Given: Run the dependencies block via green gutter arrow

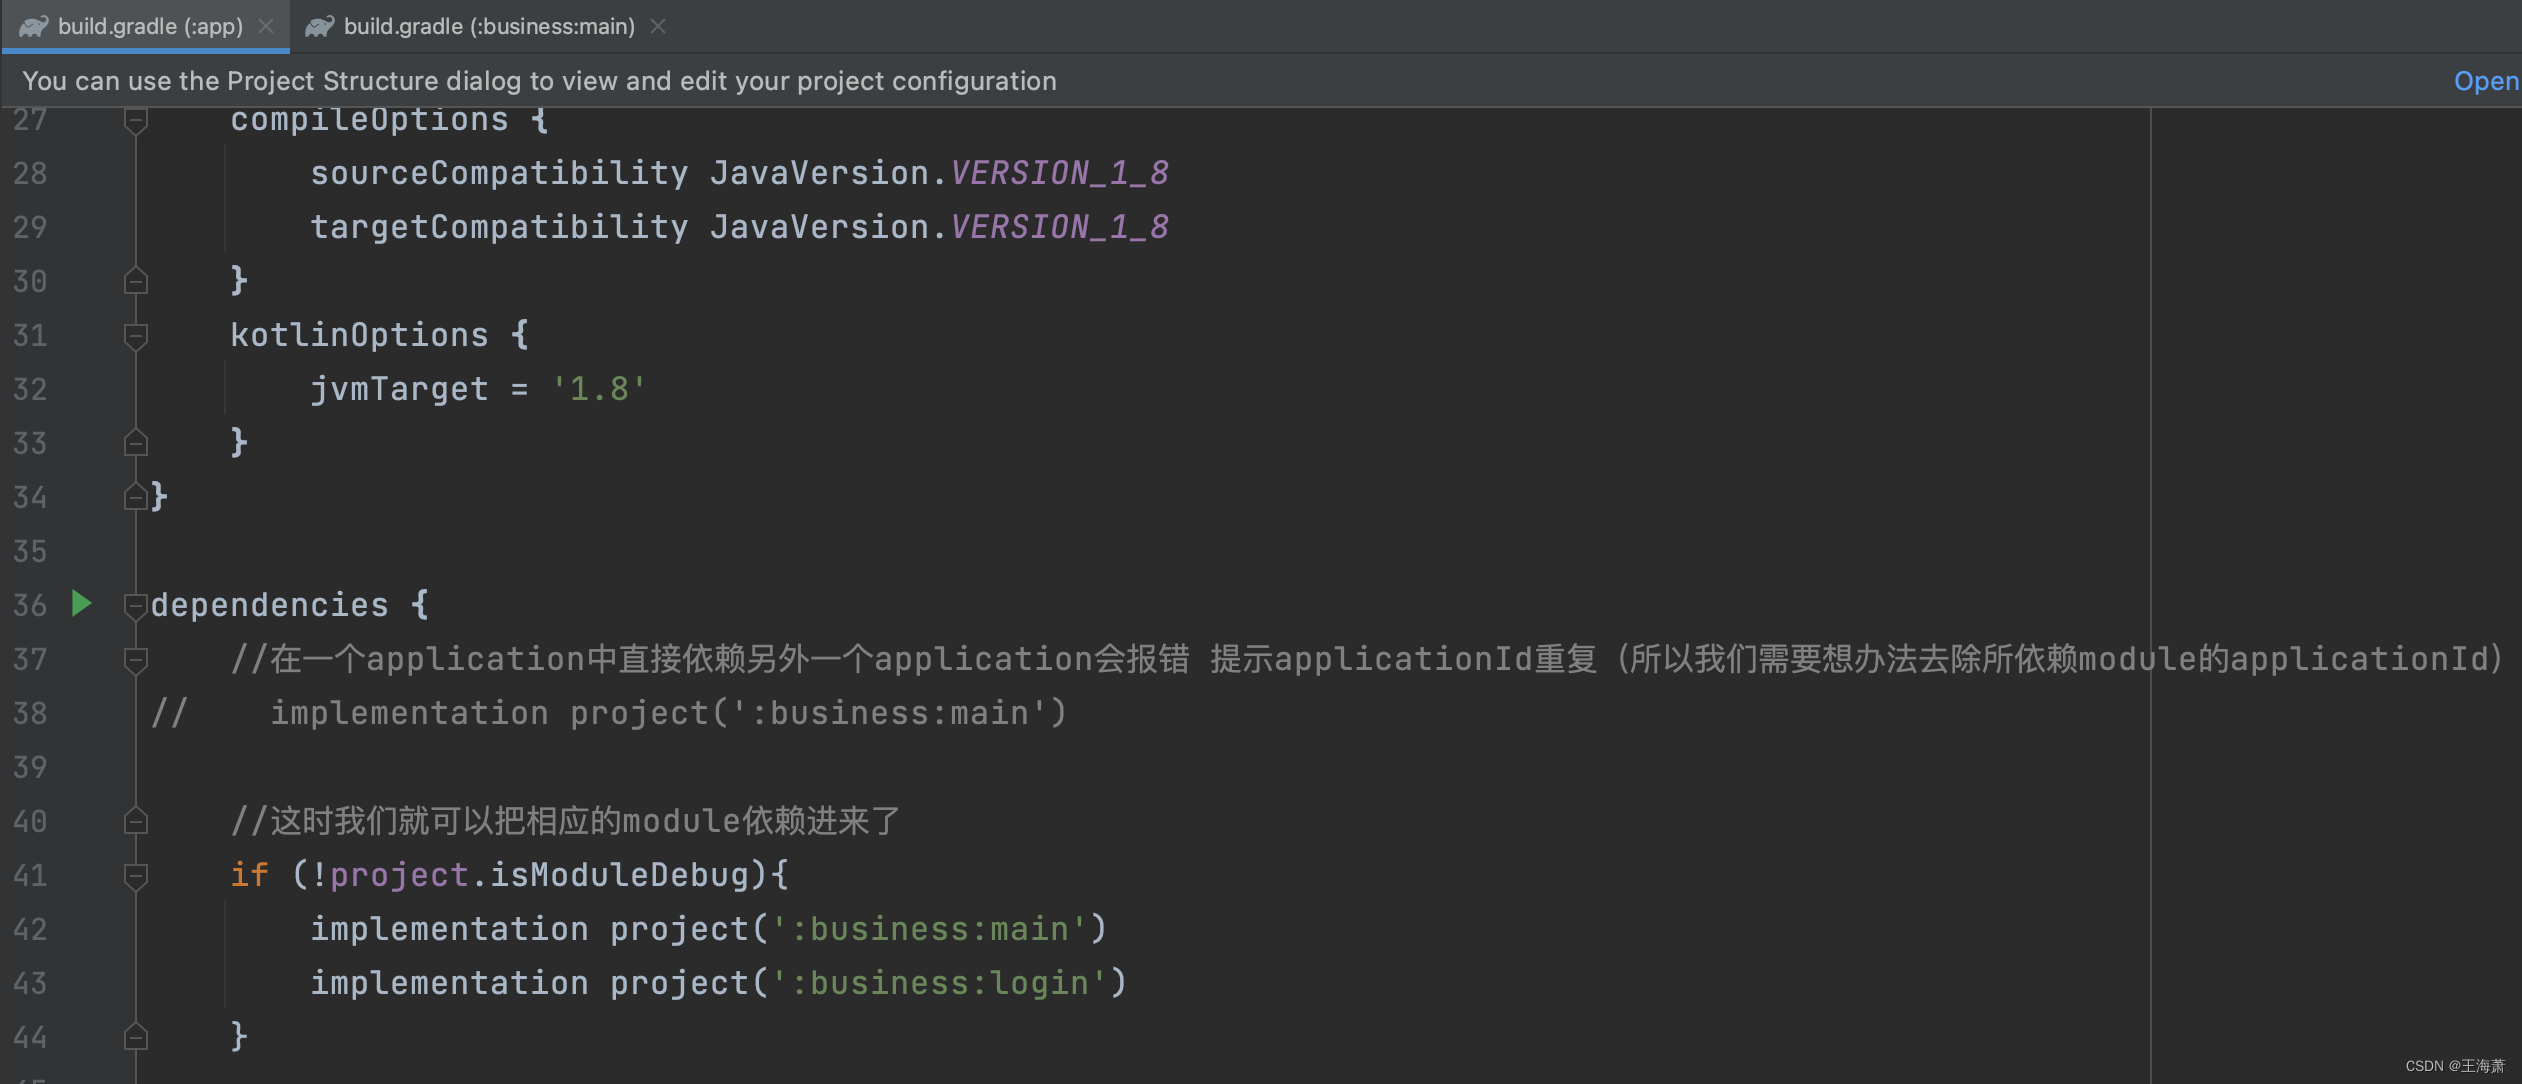Looking at the screenshot, I should (81, 603).
